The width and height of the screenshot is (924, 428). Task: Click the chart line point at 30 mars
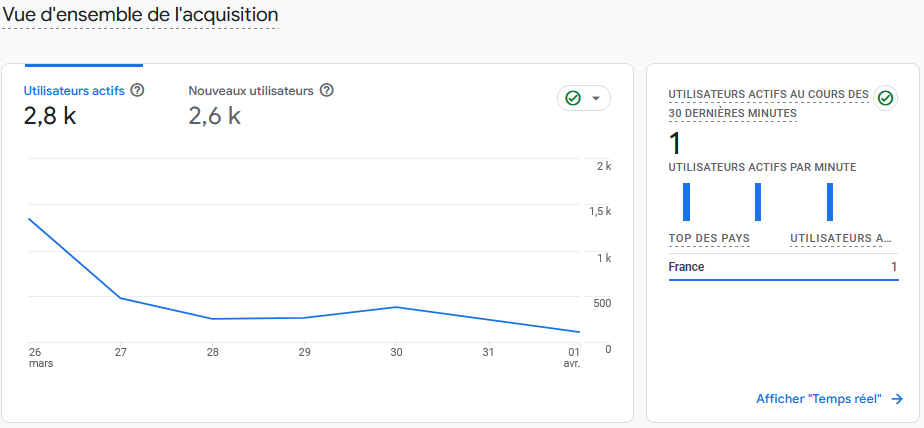point(396,307)
